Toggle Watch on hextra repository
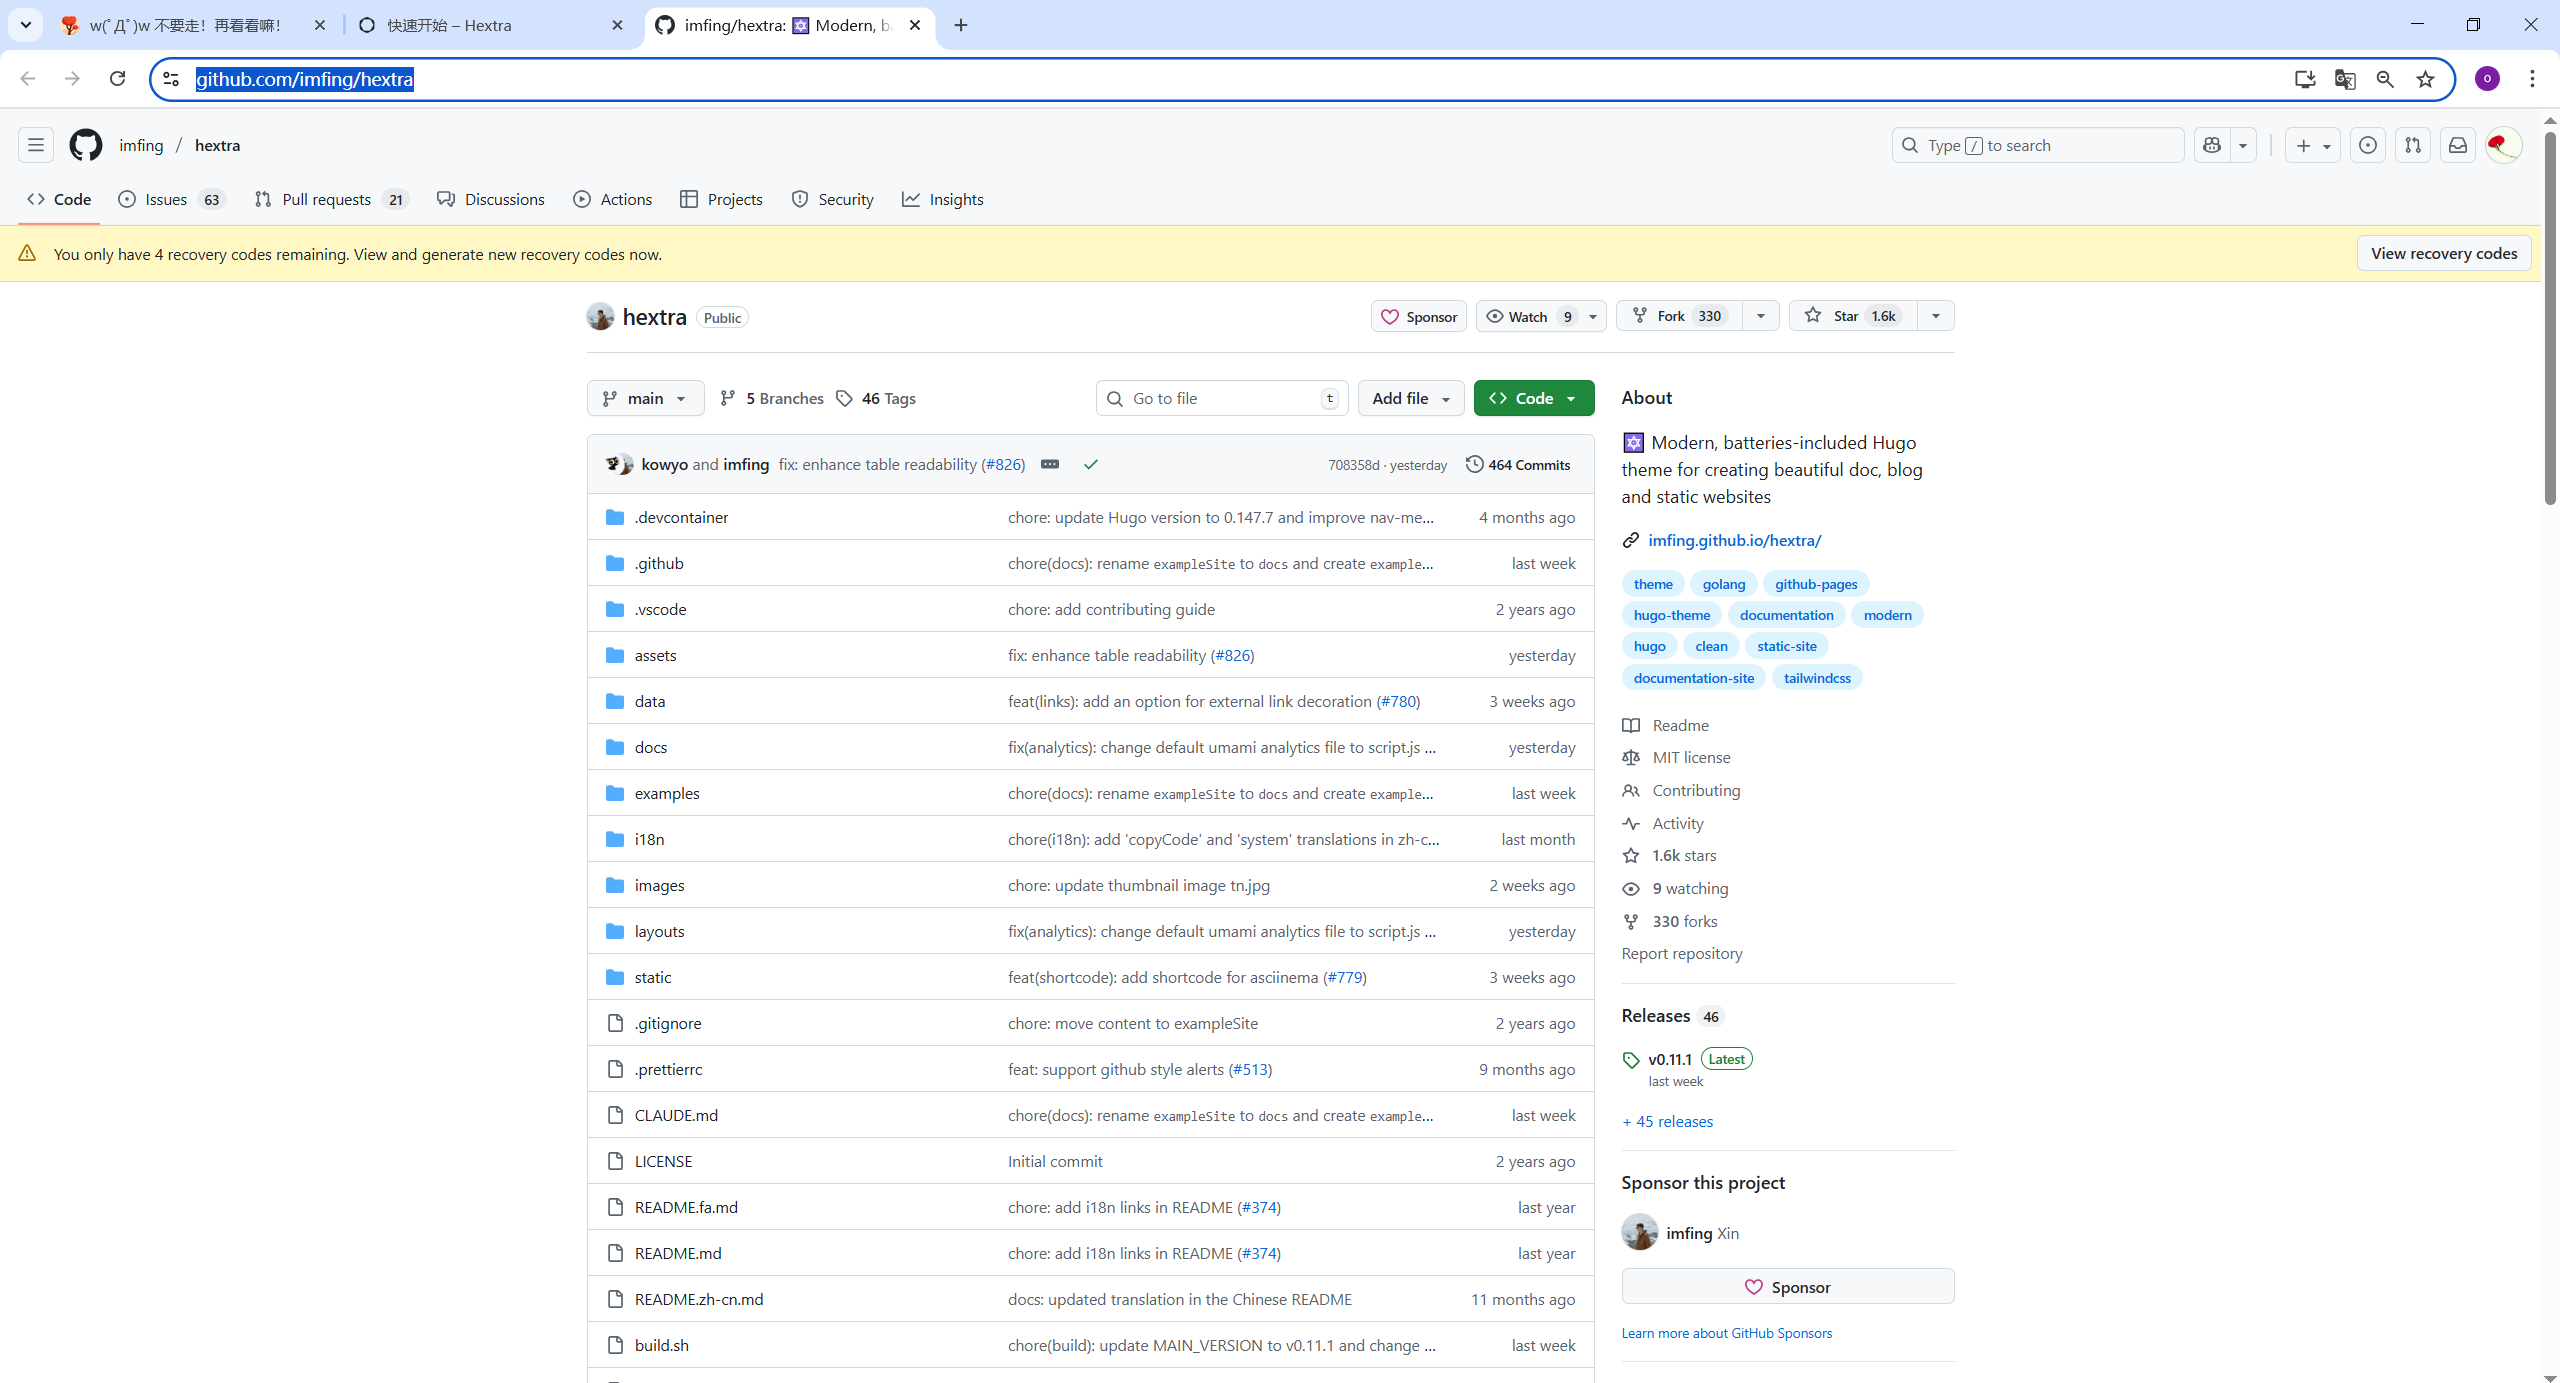This screenshot has width=2560, height=1383. pyautogui.click(x=1527, y=316)
